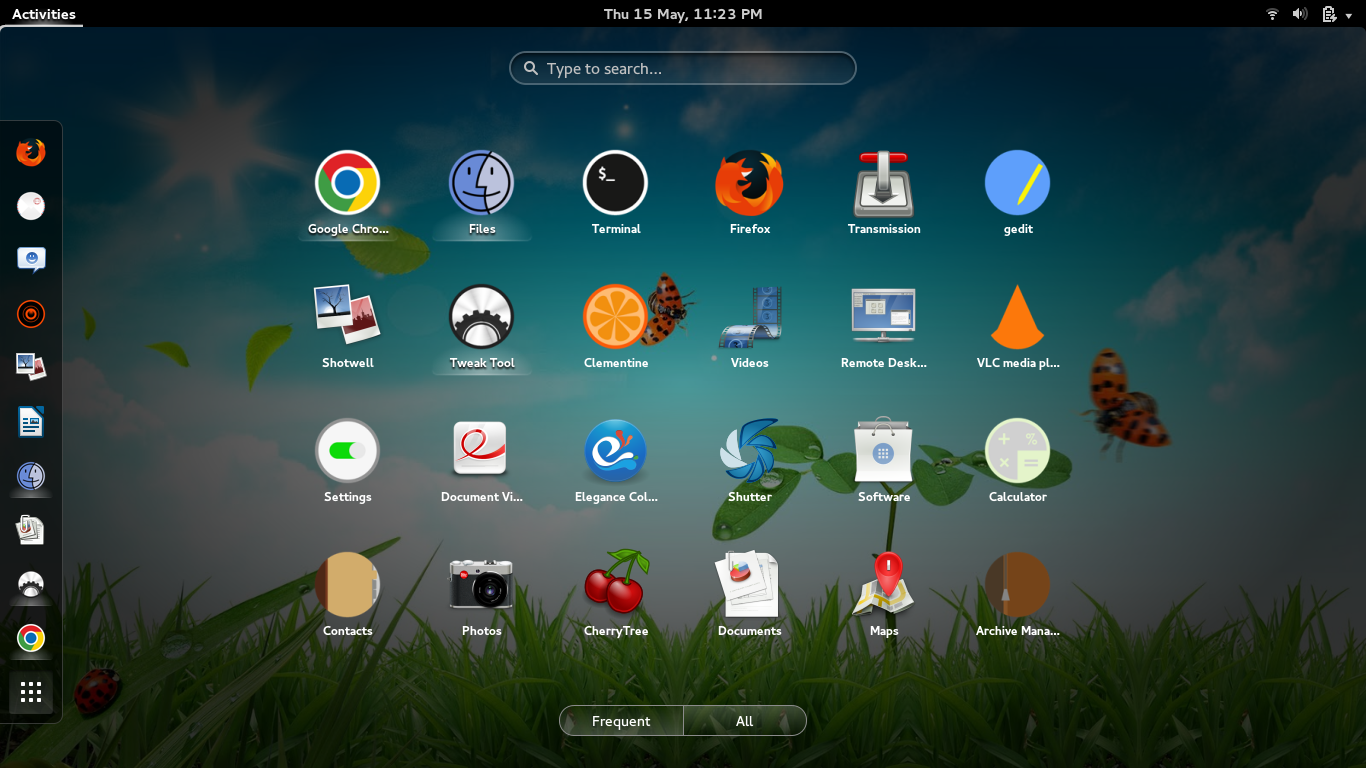The height and width of the screenshot is (768, 1366).
Task: Launch the Remote Desktop viewer
Action: [883, 328]
